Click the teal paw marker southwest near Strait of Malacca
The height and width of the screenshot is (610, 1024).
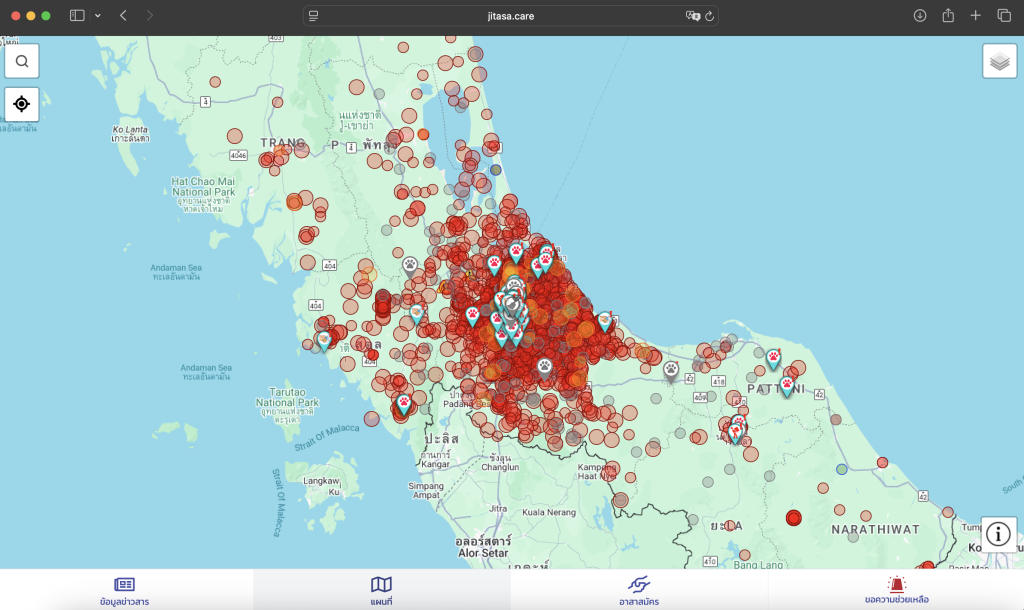tap(404, 403)
